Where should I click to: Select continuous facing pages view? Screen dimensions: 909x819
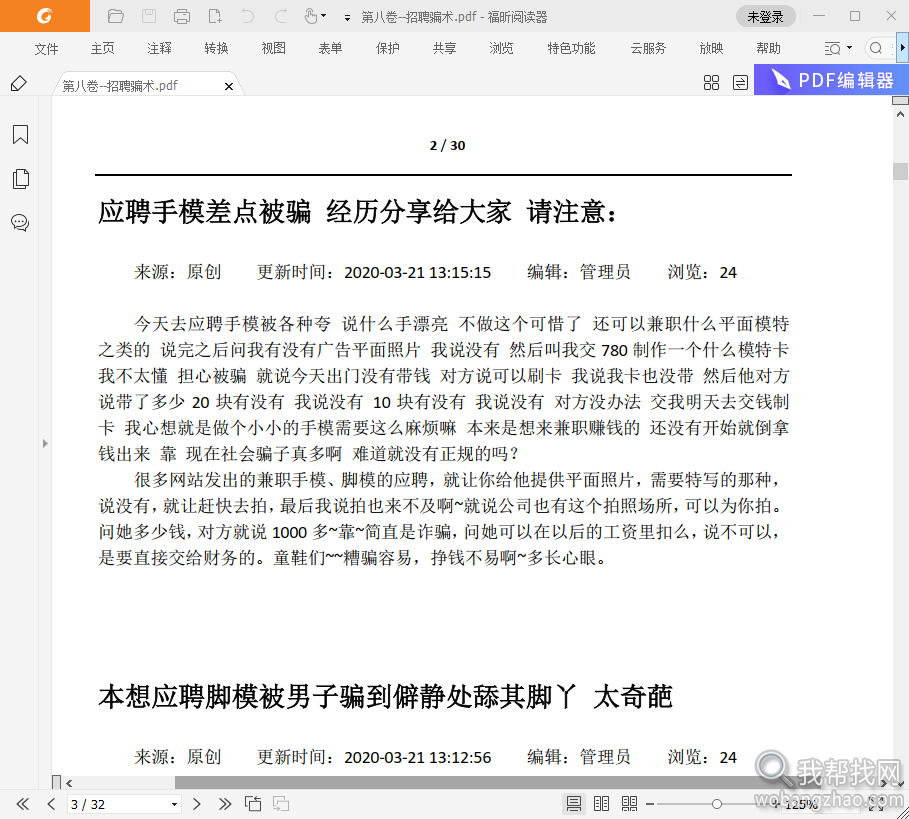click(x=629, y=804)
